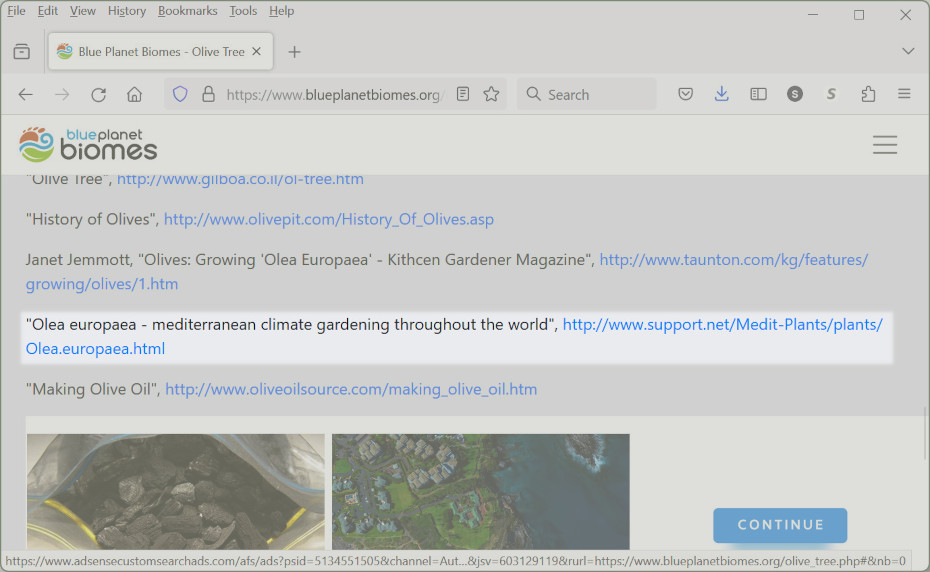
Task: Toggle the sidebar view
Action: click(759, 95)
